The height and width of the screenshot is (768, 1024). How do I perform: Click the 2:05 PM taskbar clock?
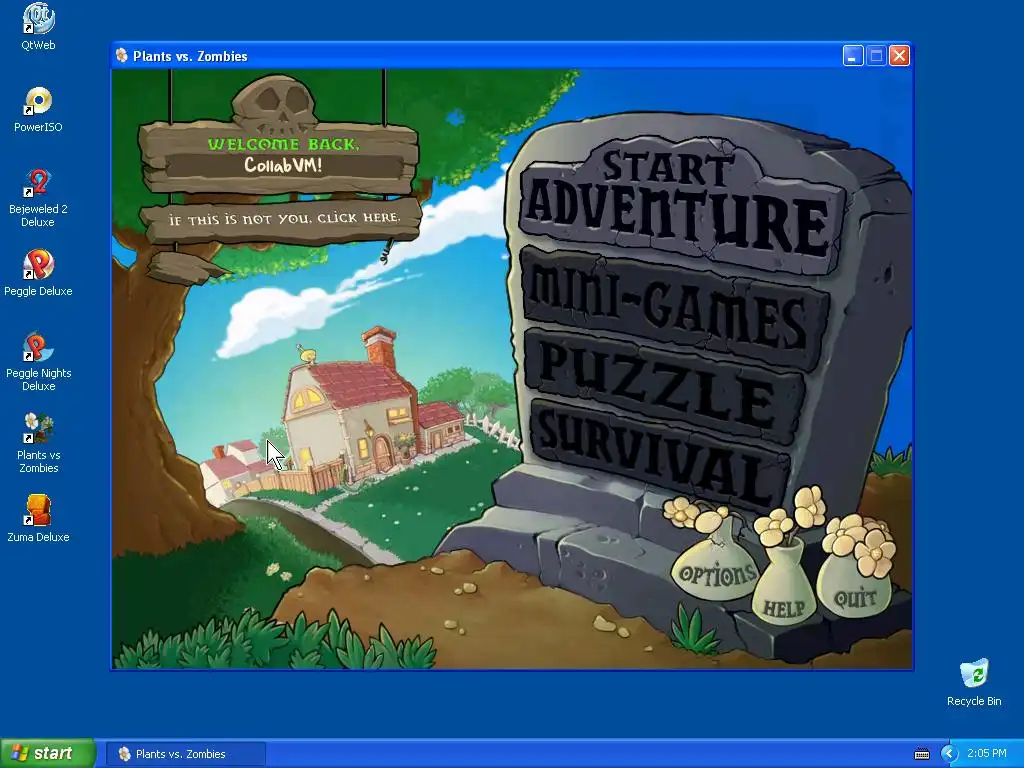987,754
